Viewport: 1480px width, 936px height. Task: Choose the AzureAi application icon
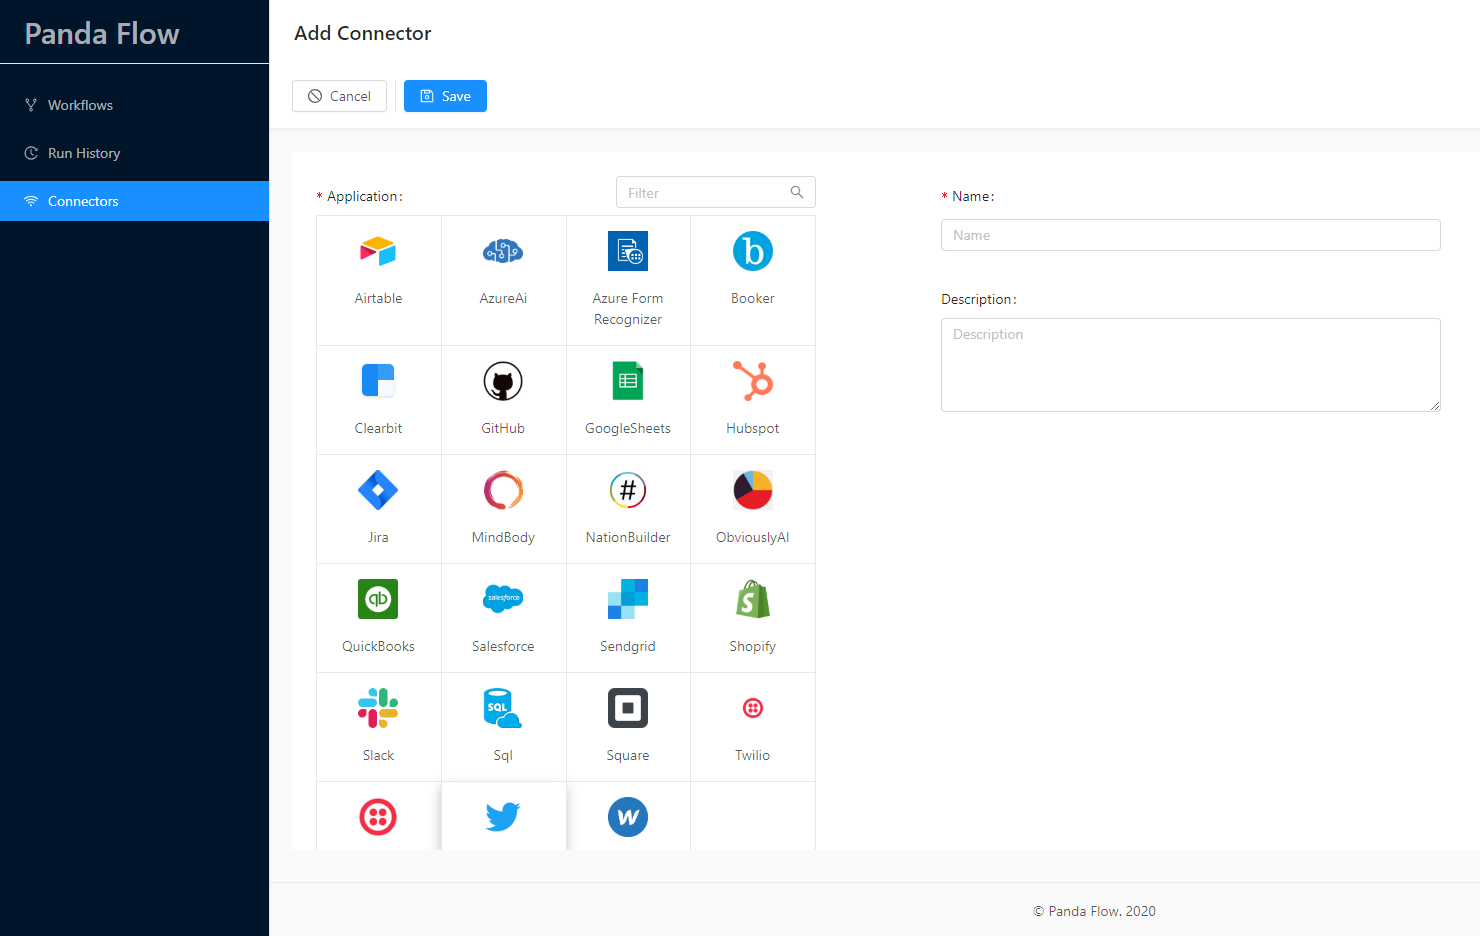coord(503,251)
